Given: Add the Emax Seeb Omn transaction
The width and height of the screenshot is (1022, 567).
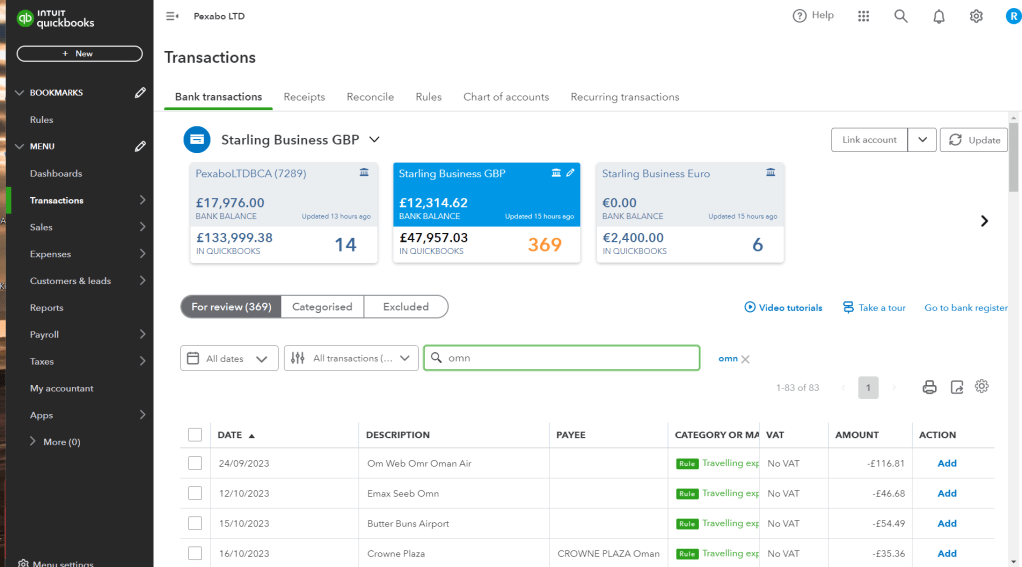Looking at the screenshot, I should [x=947, y=493].
